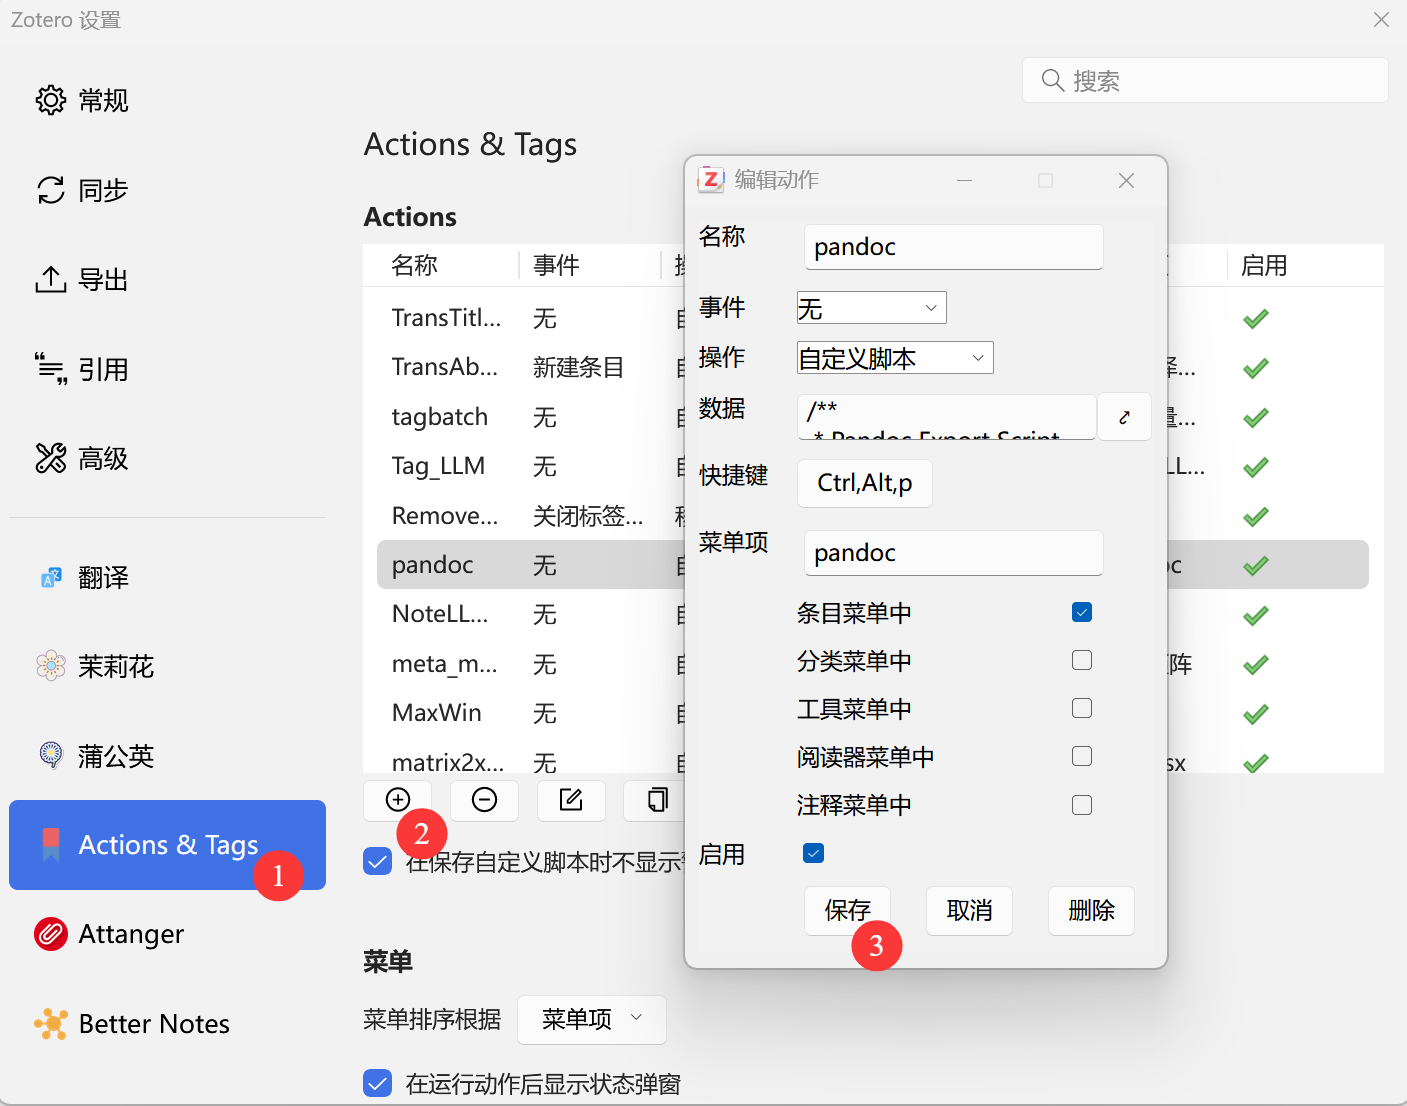1407x1106 pixels.
Task: Open the 常规 settings pane
Action: (168, 100)
